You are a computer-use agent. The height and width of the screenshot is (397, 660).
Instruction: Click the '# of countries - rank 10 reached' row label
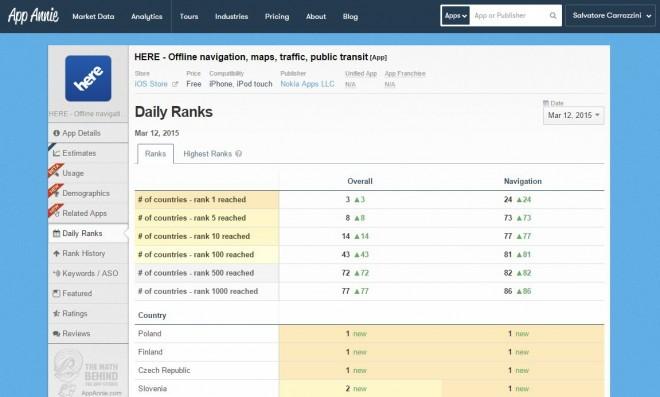click(194, 236)
